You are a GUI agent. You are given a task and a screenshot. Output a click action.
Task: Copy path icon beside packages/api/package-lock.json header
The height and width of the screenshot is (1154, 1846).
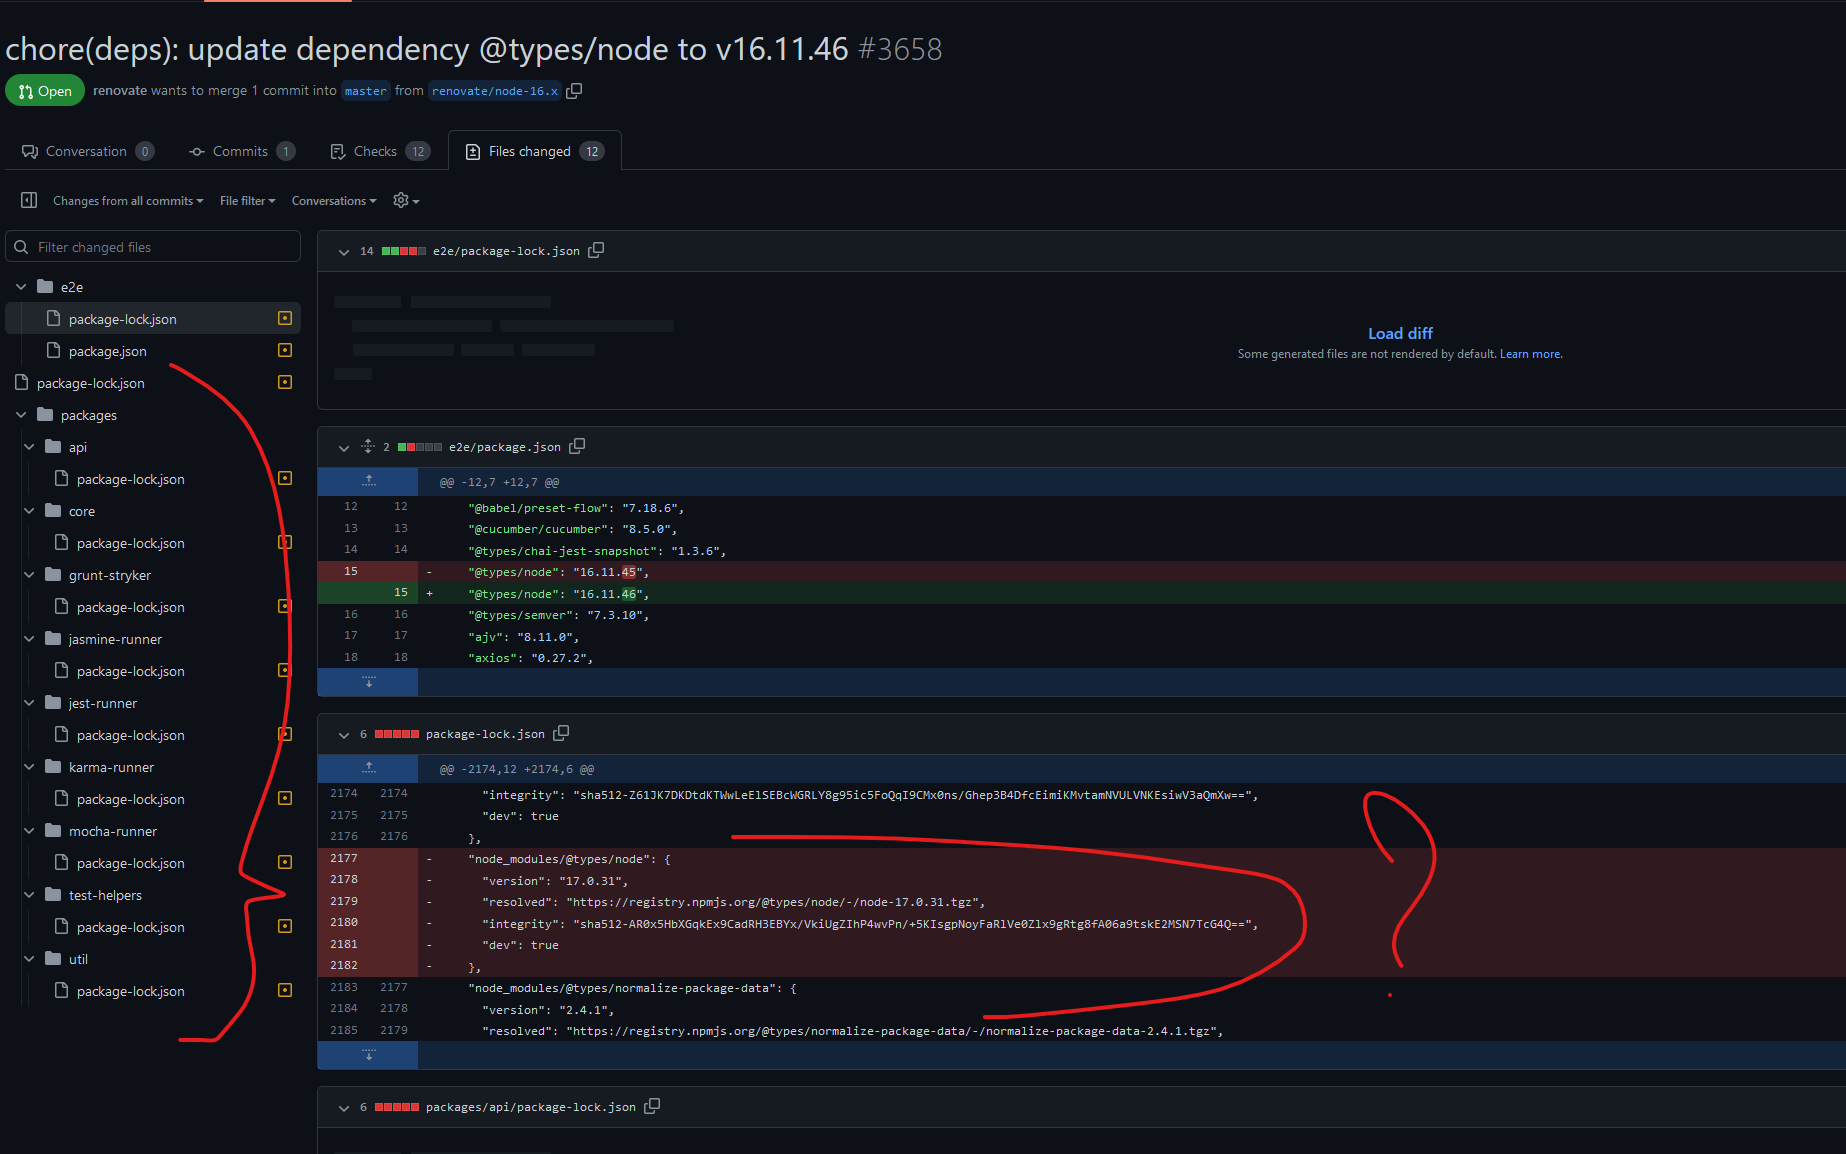click(652, 1106)
